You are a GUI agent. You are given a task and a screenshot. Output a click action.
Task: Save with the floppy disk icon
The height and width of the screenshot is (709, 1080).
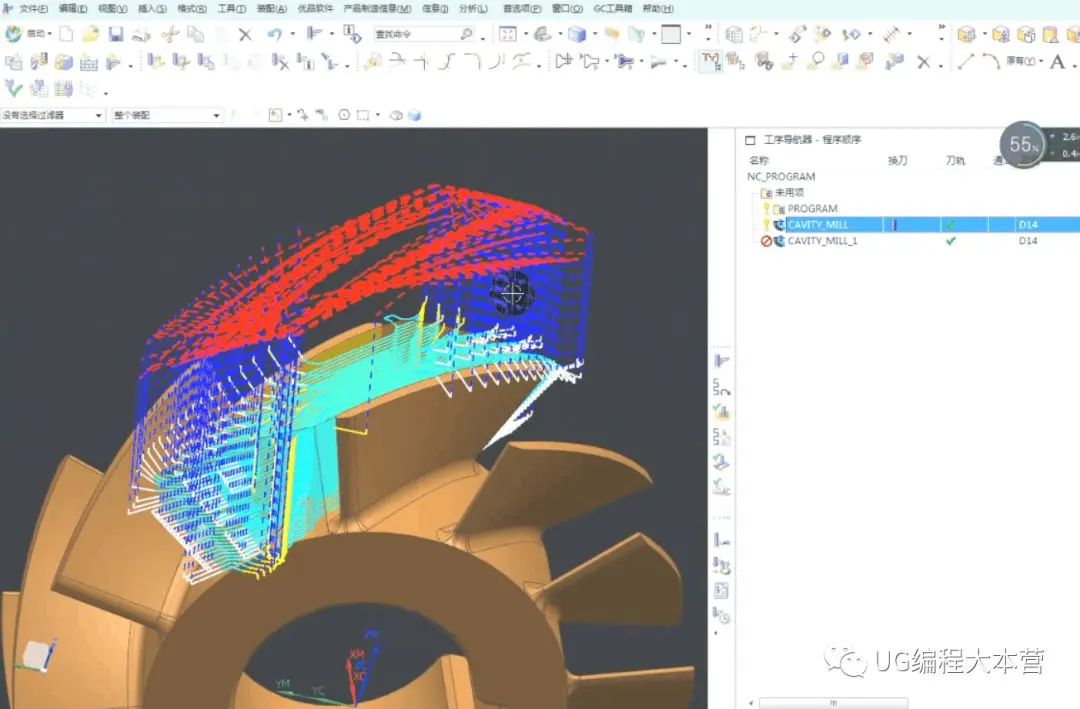pyautogui.click(x=116, y=34)
